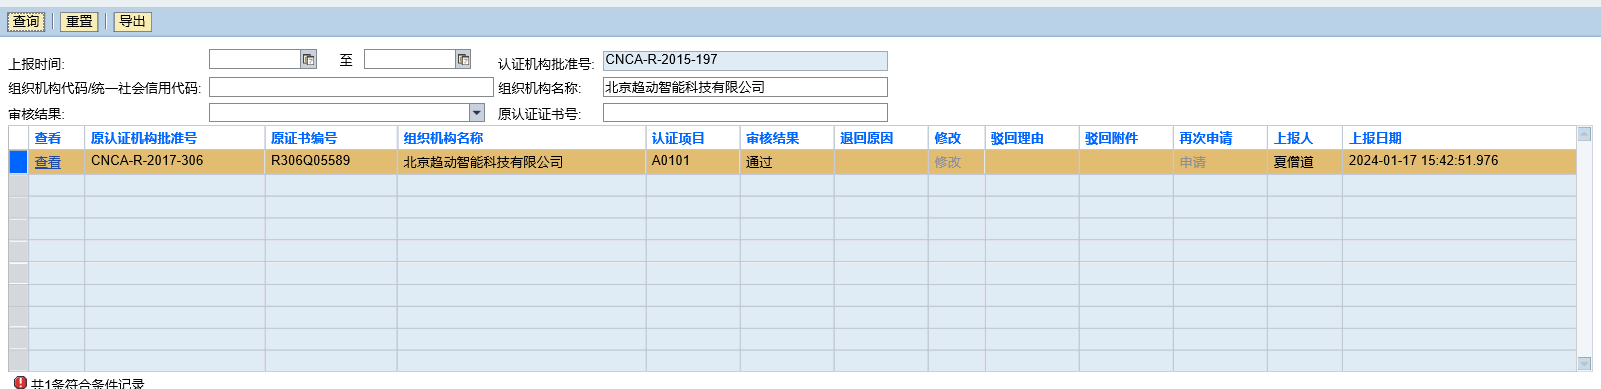This screenshot has height=389, width=1601.
Task: Click the disabled 修改 link in row
Action: pos(948,162)
